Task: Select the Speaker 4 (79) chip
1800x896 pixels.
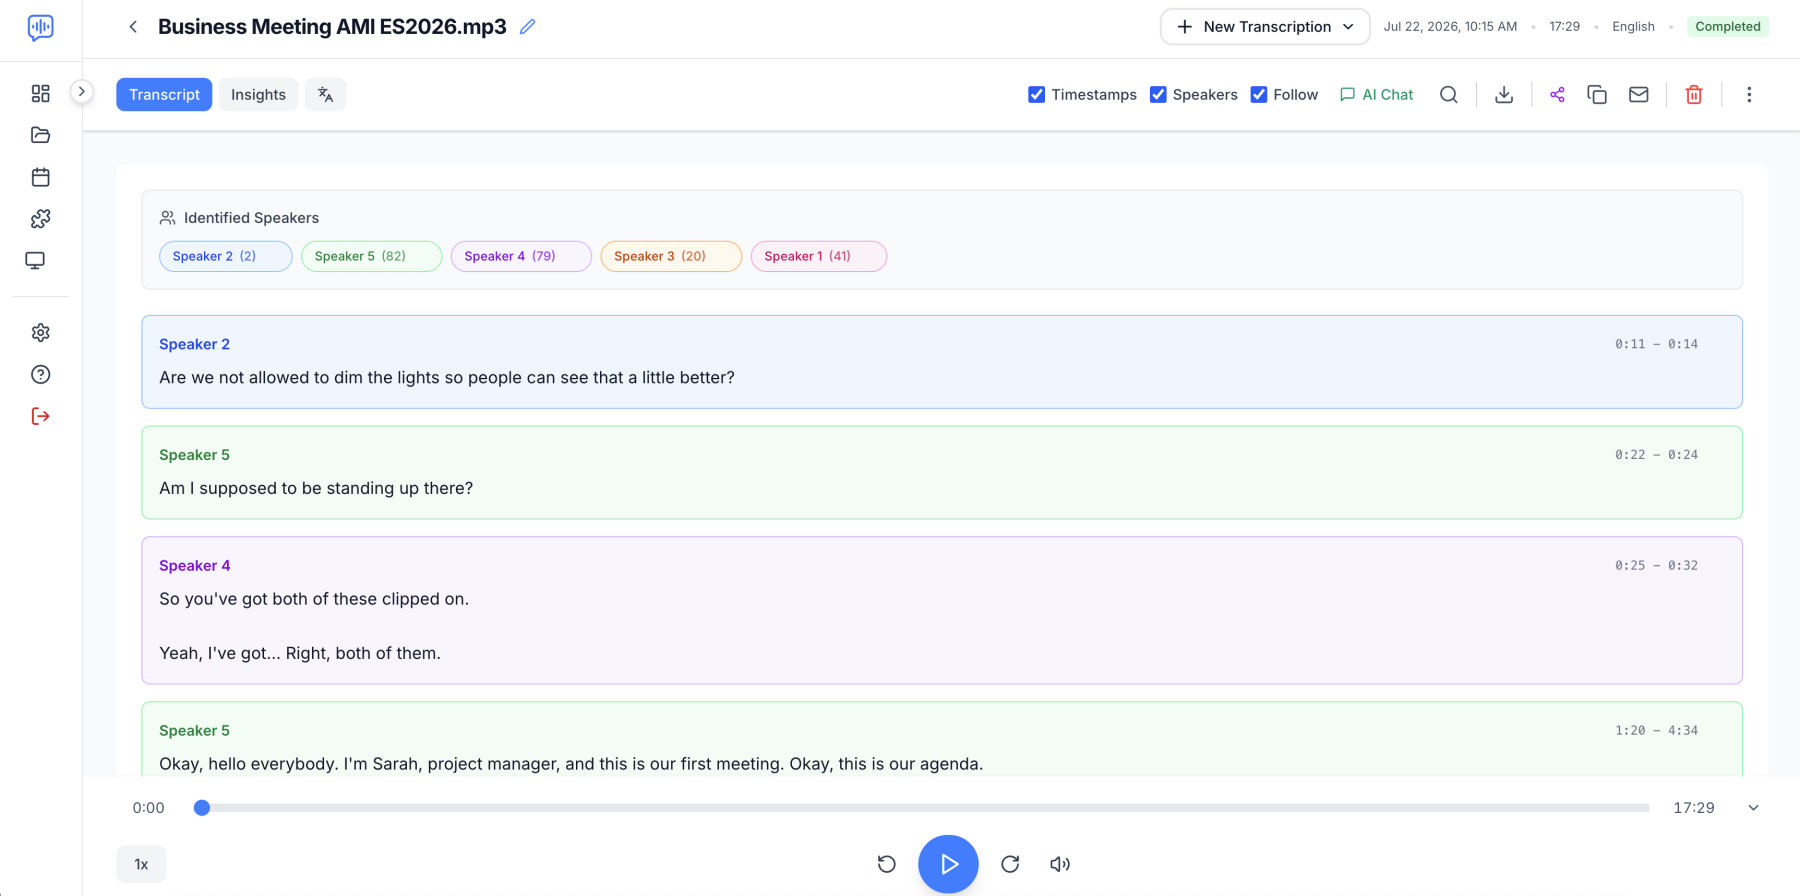Action: (521, 256)
